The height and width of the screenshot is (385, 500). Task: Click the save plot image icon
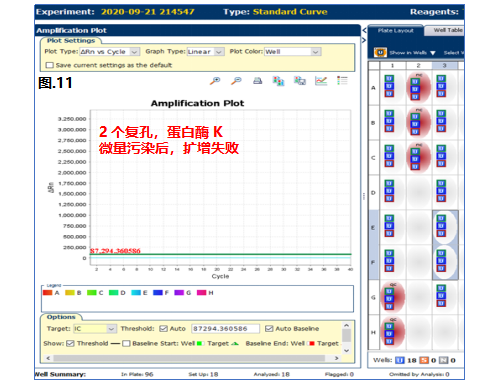[x=300, y=81]
